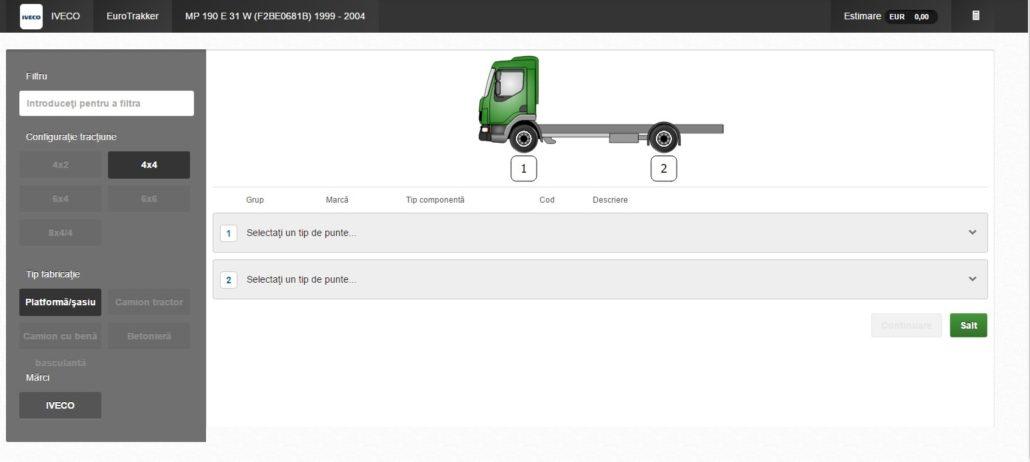Expand axle 2 type dropdown chevron
This screenshot has height=462, width=1030.
click(x=972, y=279)
